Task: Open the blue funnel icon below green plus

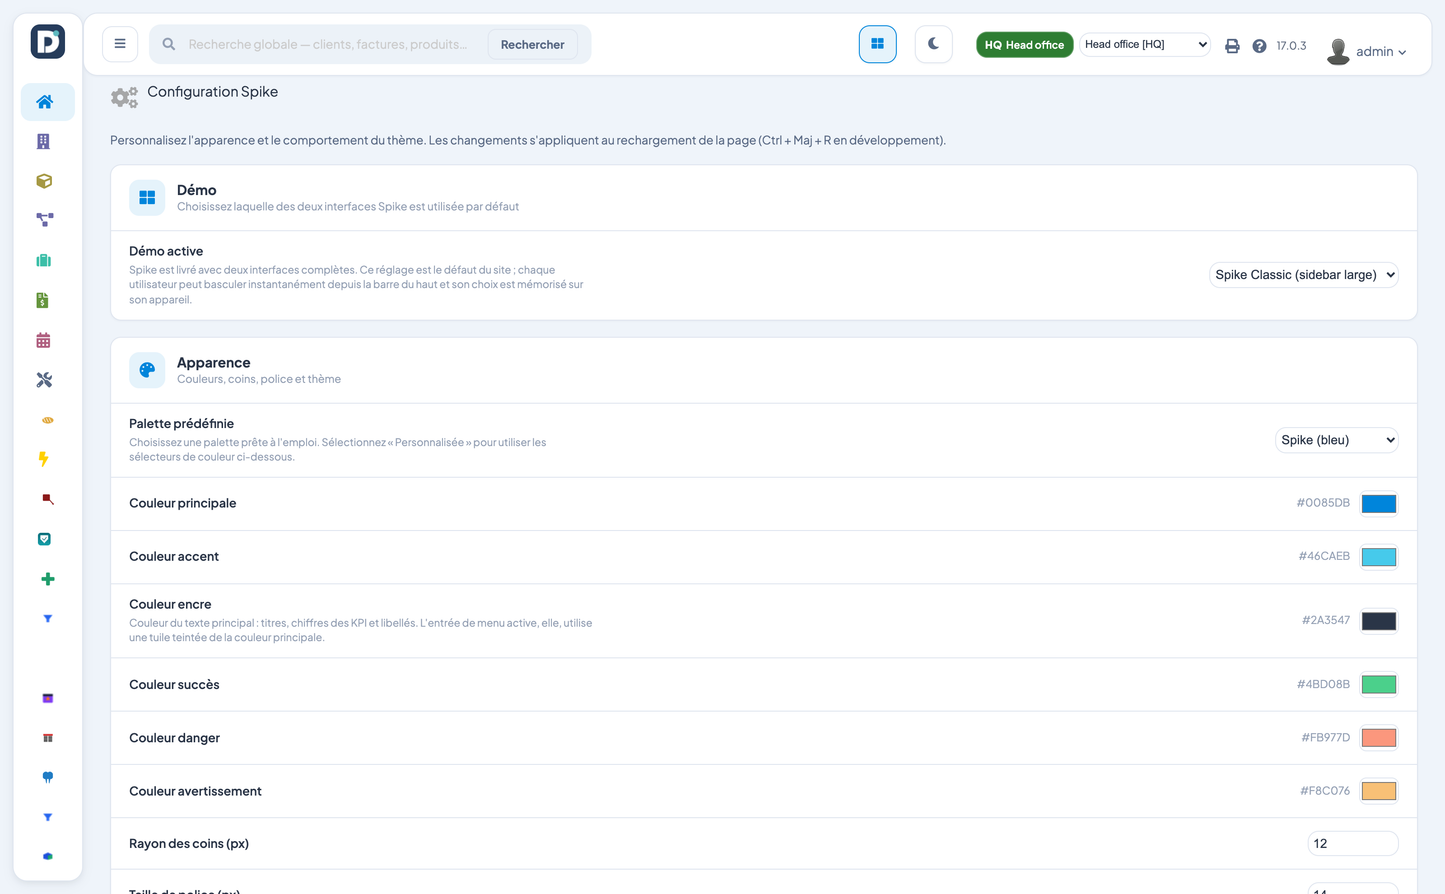Action: point(47,619)
